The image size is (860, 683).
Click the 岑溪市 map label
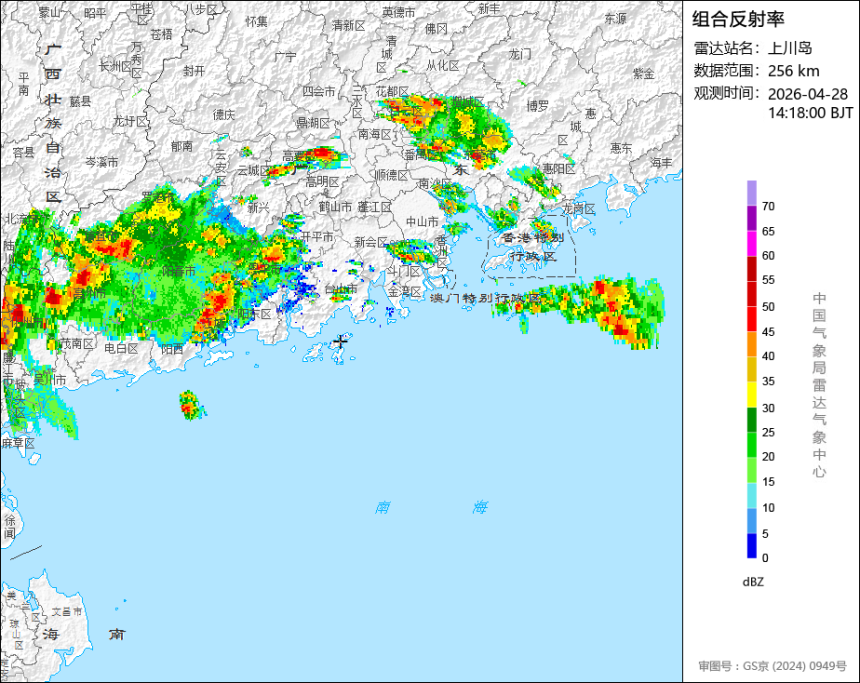click(101, 162)
